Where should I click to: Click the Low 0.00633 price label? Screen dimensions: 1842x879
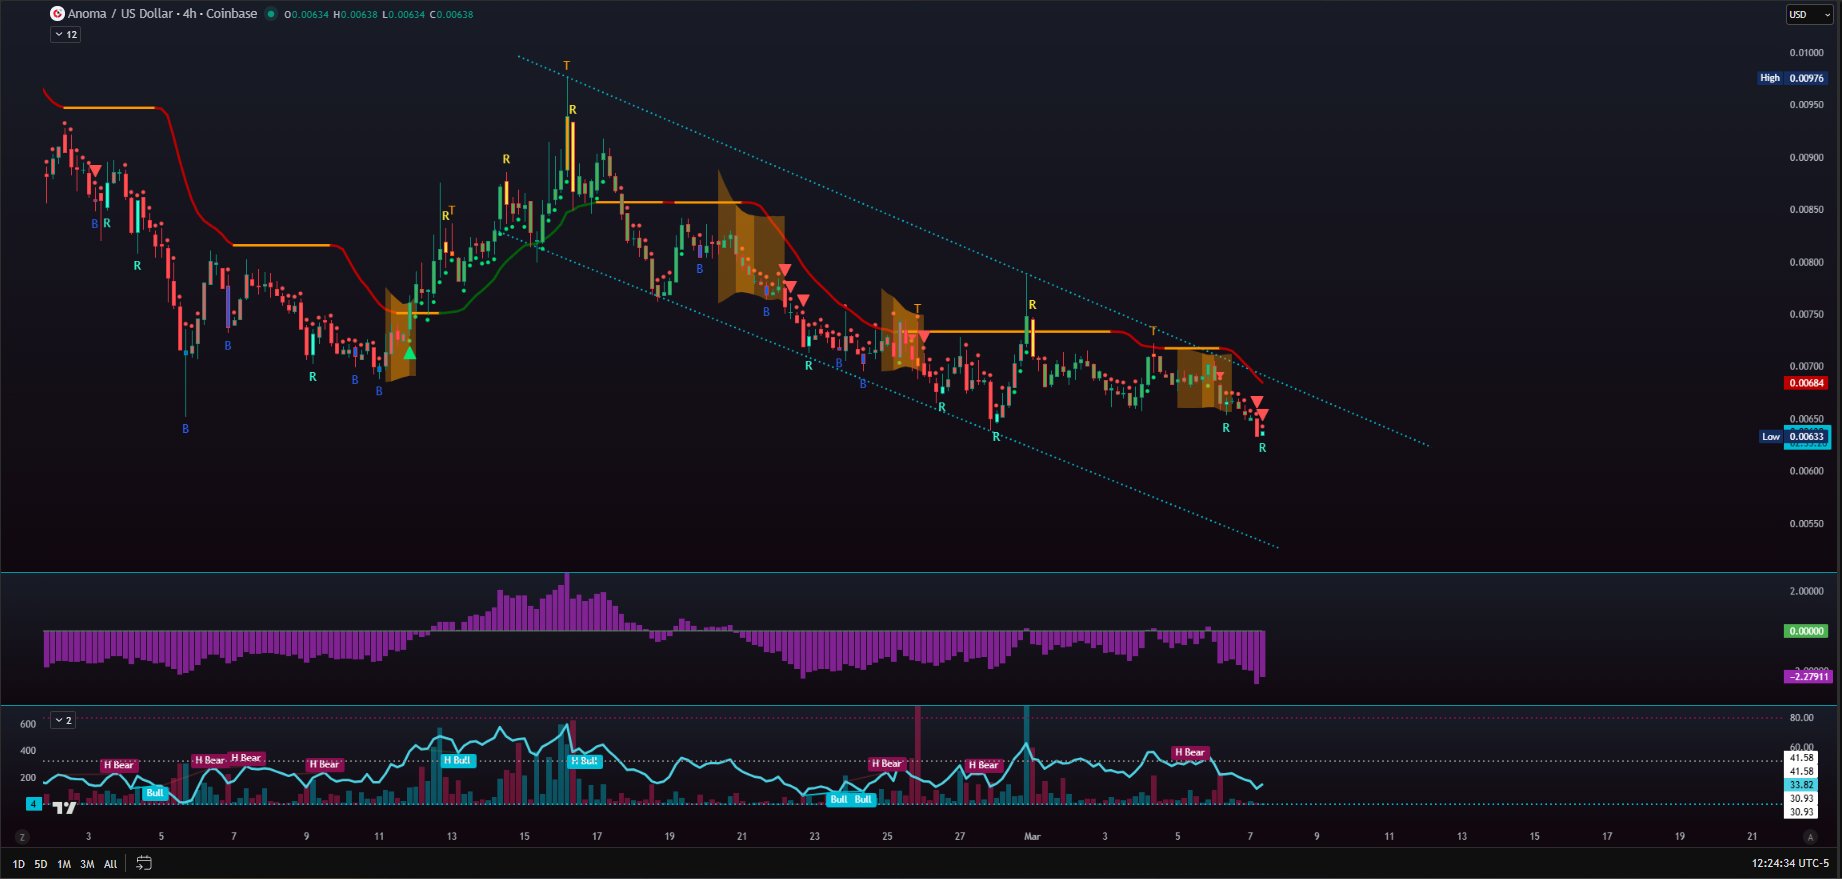click(x=1795, y=437)
